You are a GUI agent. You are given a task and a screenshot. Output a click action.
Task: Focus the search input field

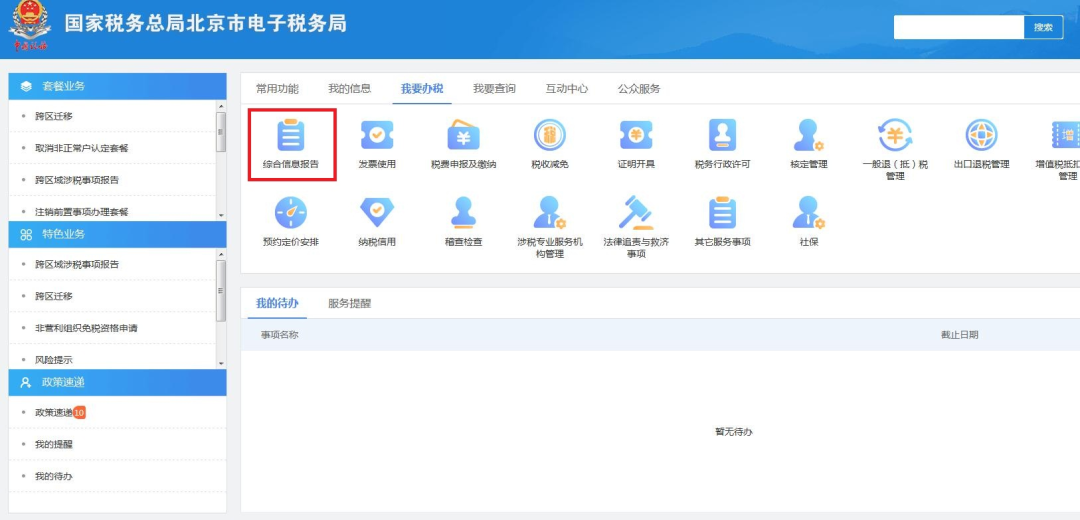[x=959, y=27]
